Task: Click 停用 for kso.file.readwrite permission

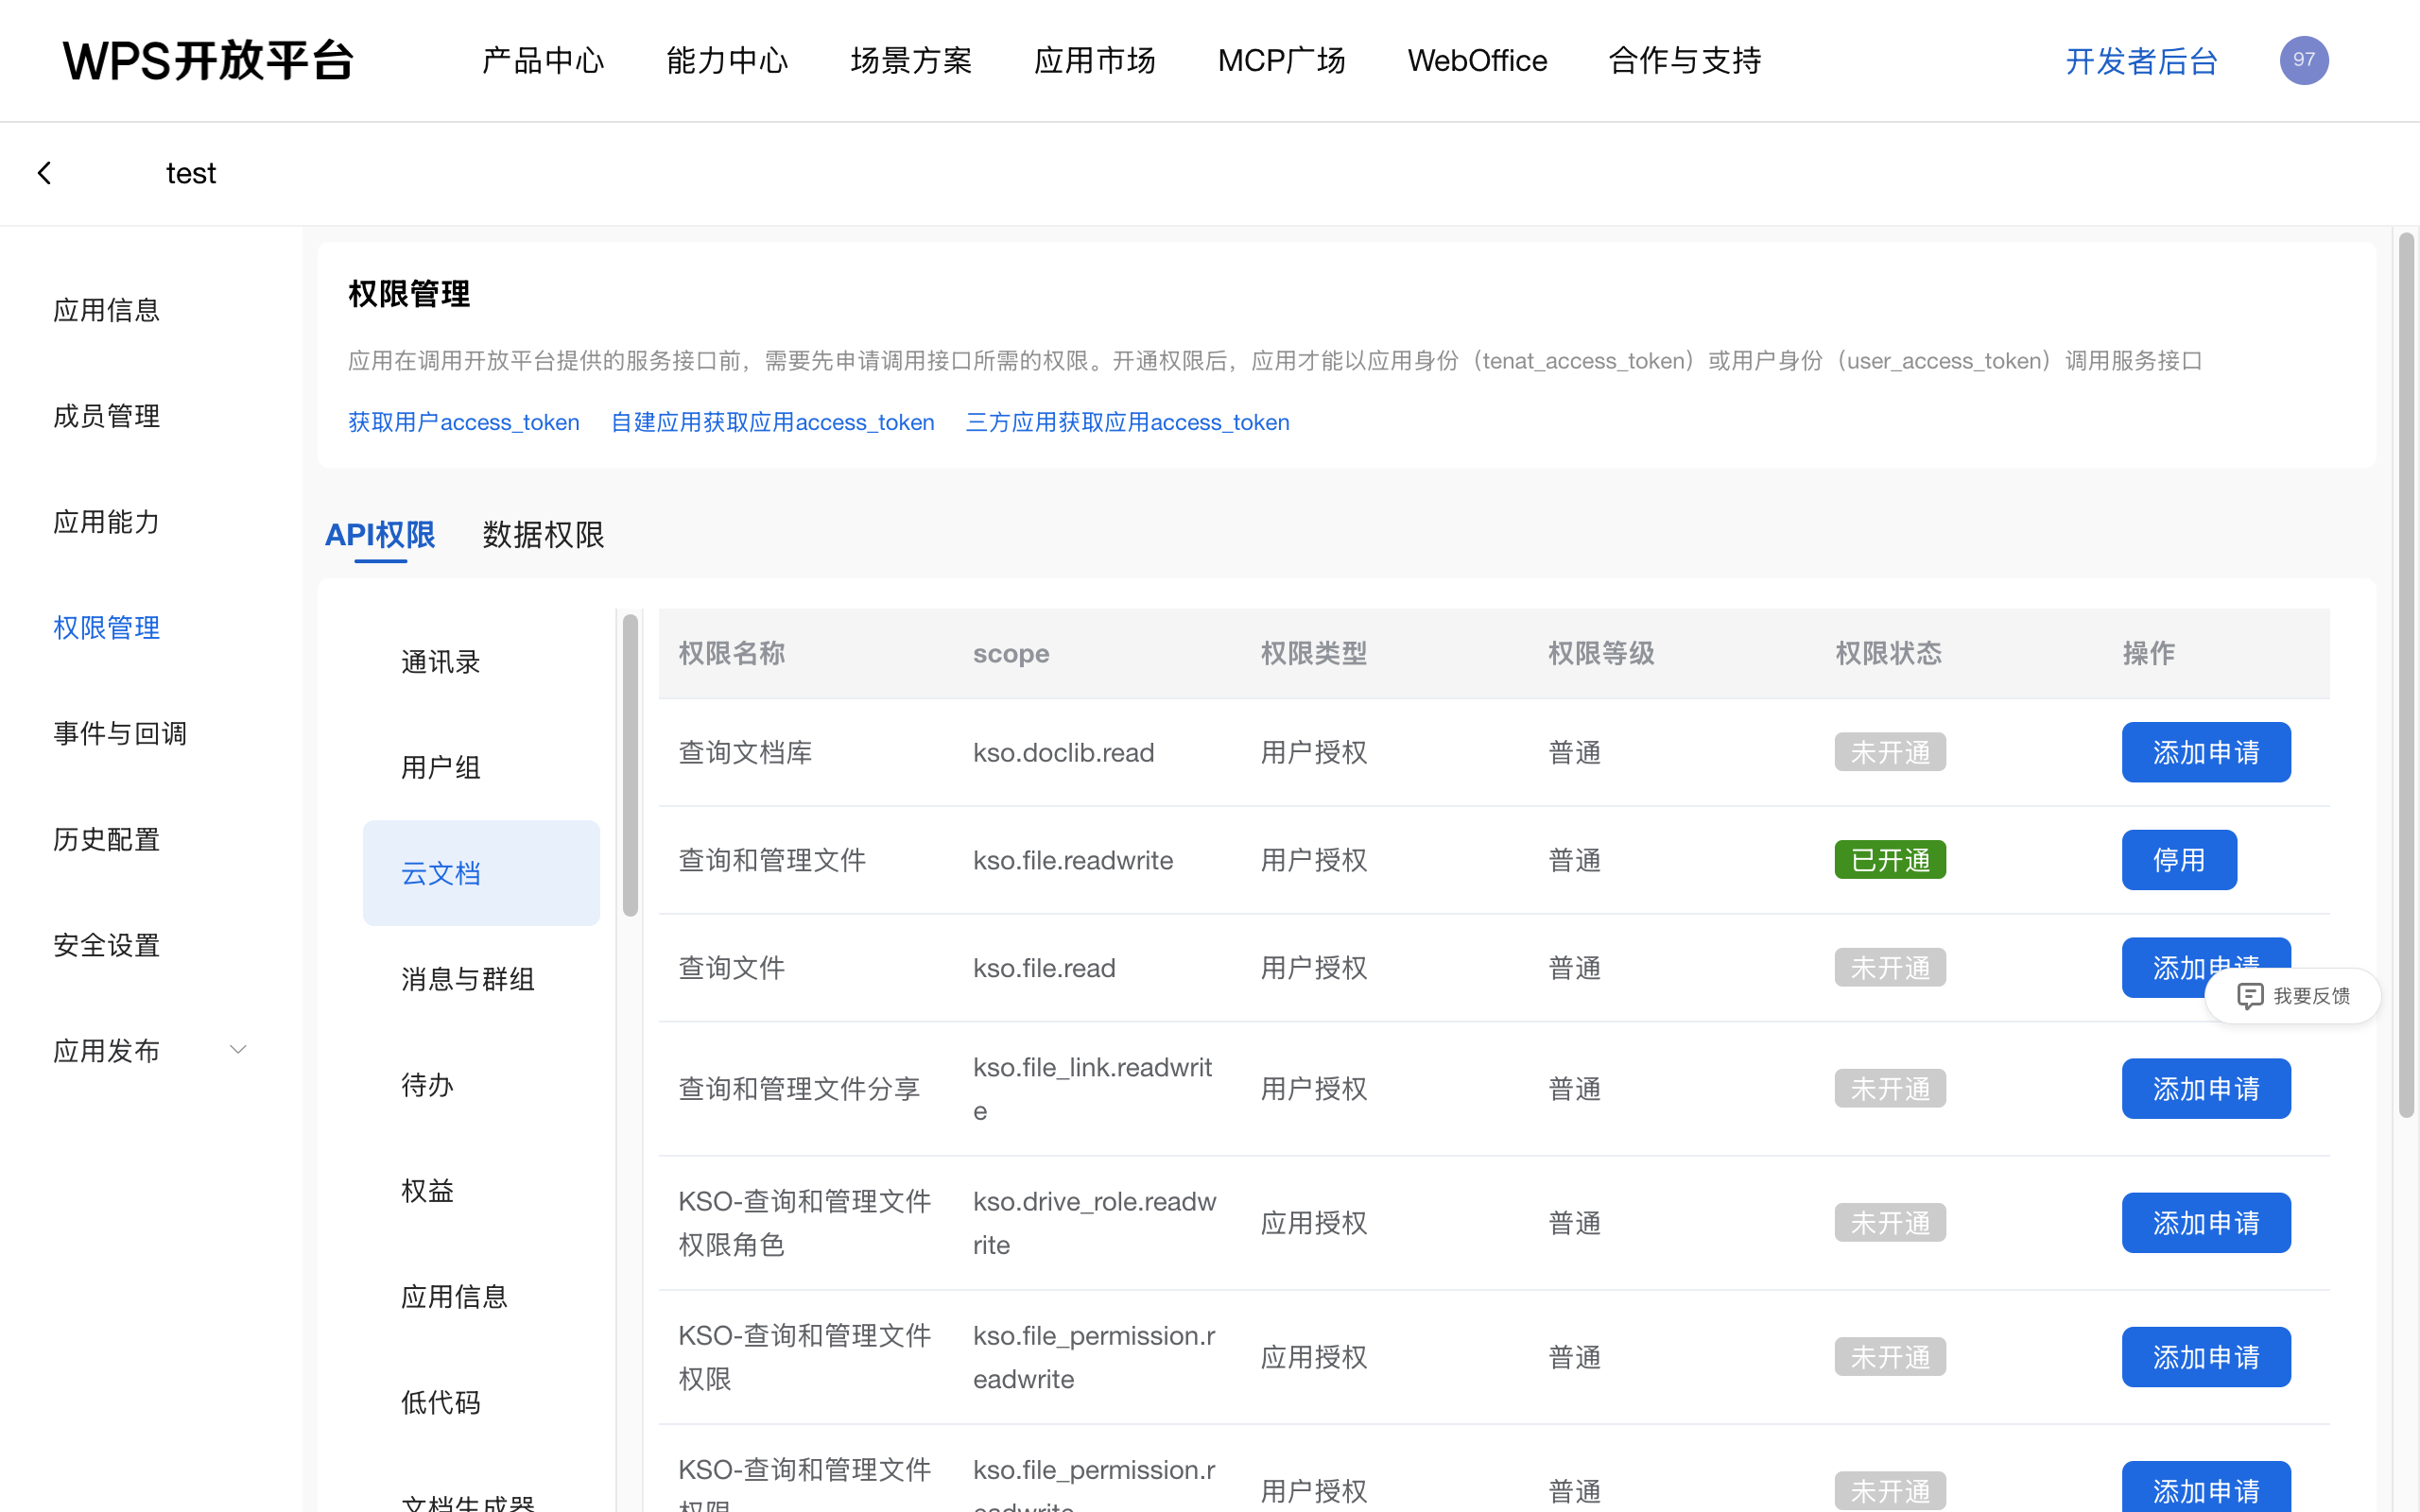Action: 2178,859
